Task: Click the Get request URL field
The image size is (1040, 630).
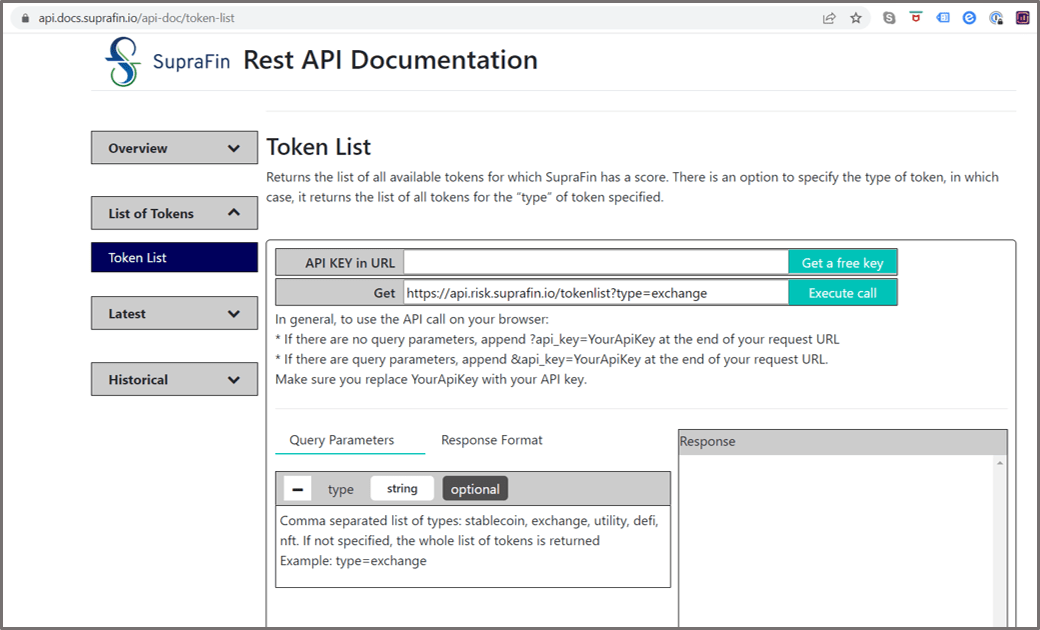Action: click(596, 293)
